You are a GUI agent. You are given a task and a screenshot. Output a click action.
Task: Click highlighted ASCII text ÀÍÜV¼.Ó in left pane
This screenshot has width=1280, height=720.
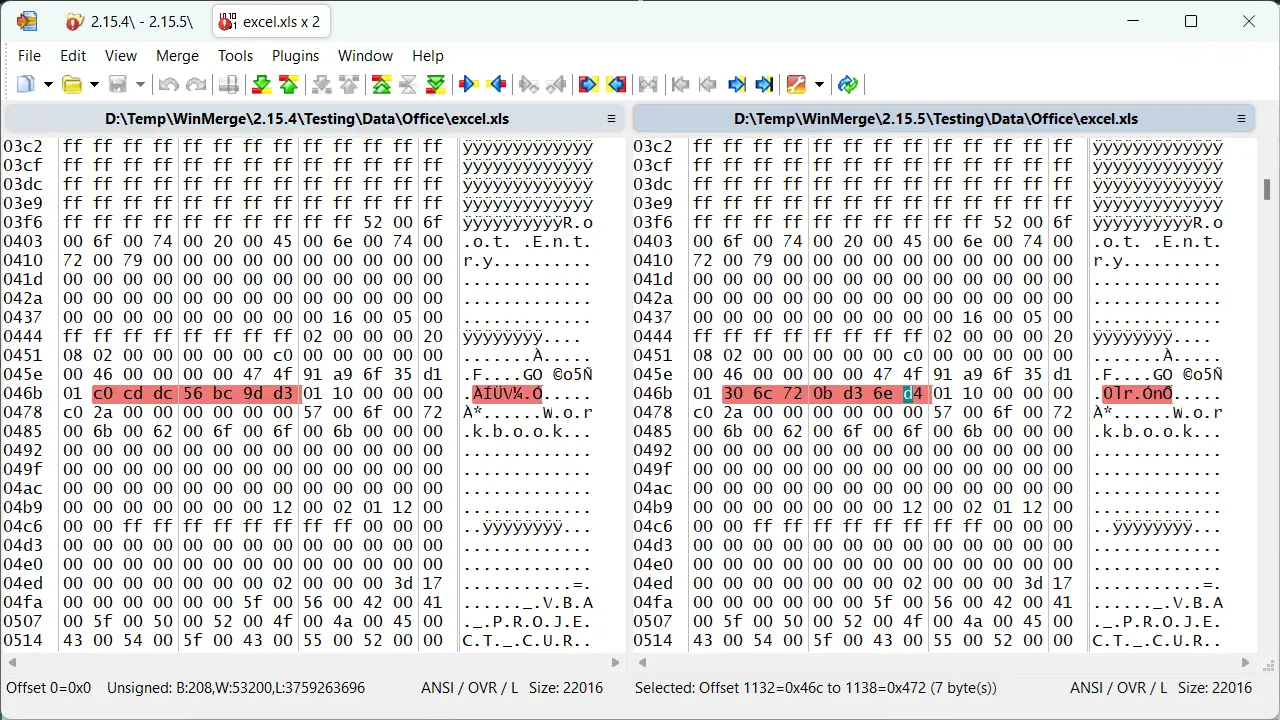click(507, 394)
